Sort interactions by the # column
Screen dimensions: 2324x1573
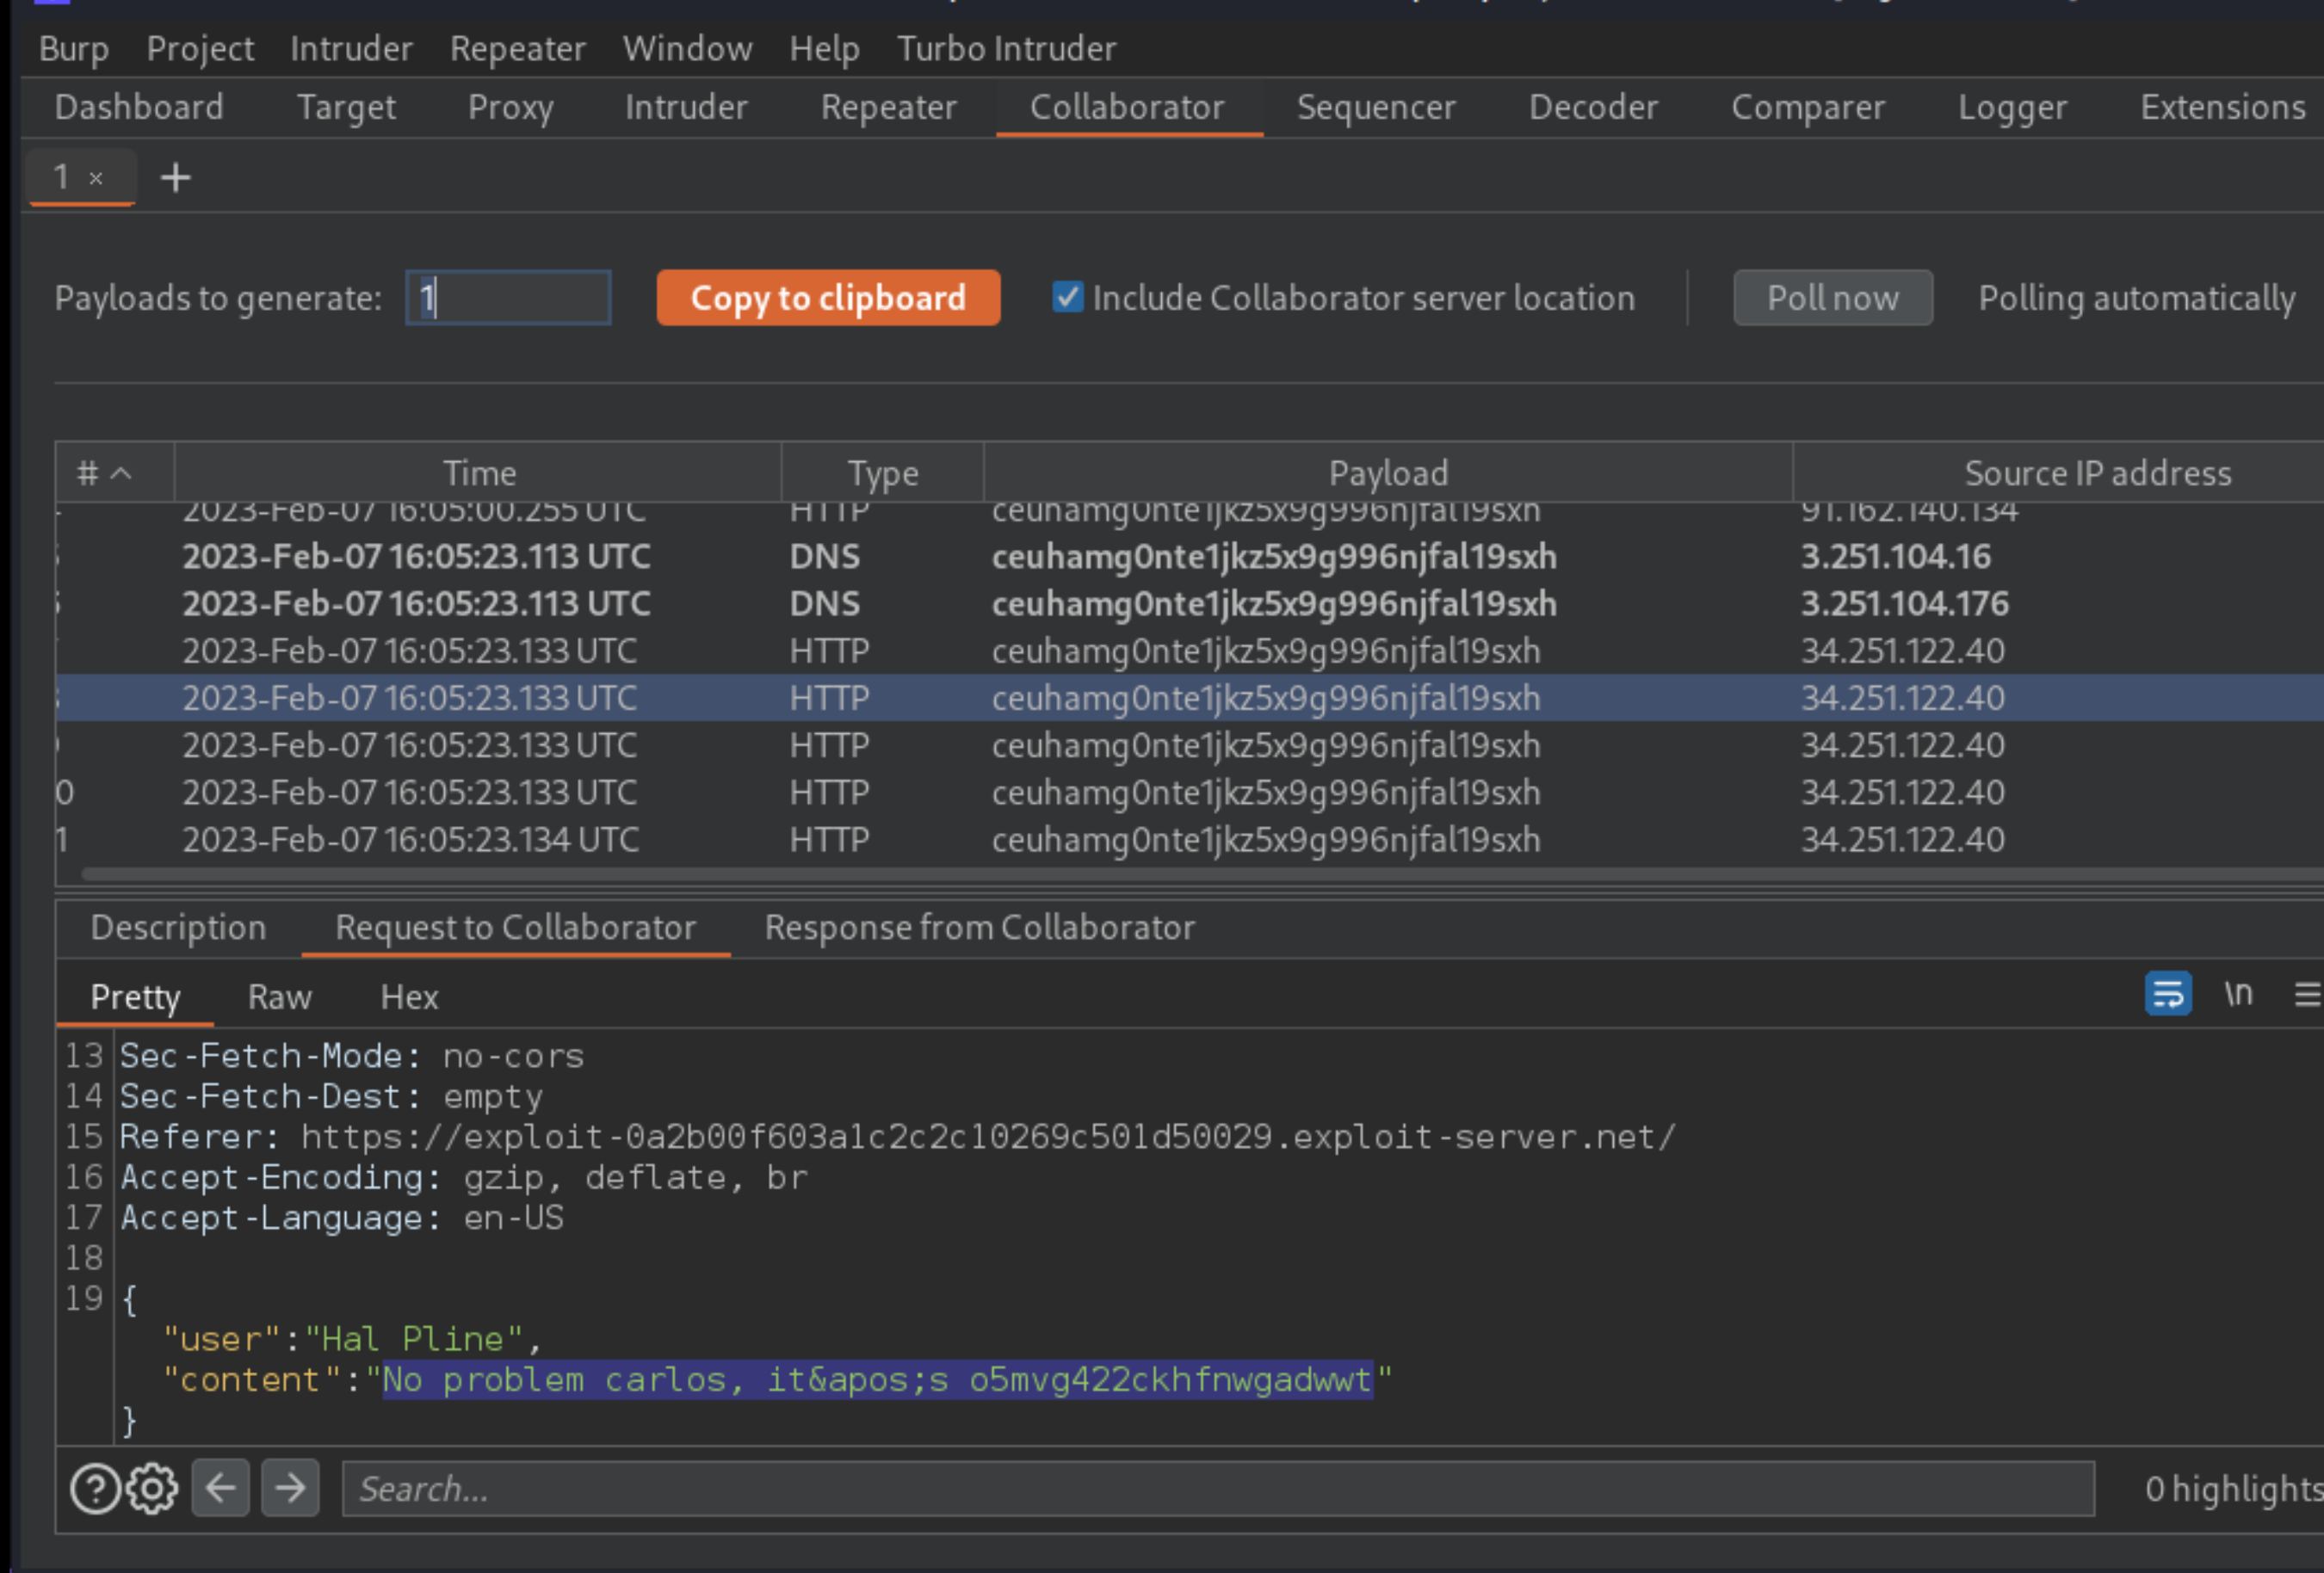(114, 473)
